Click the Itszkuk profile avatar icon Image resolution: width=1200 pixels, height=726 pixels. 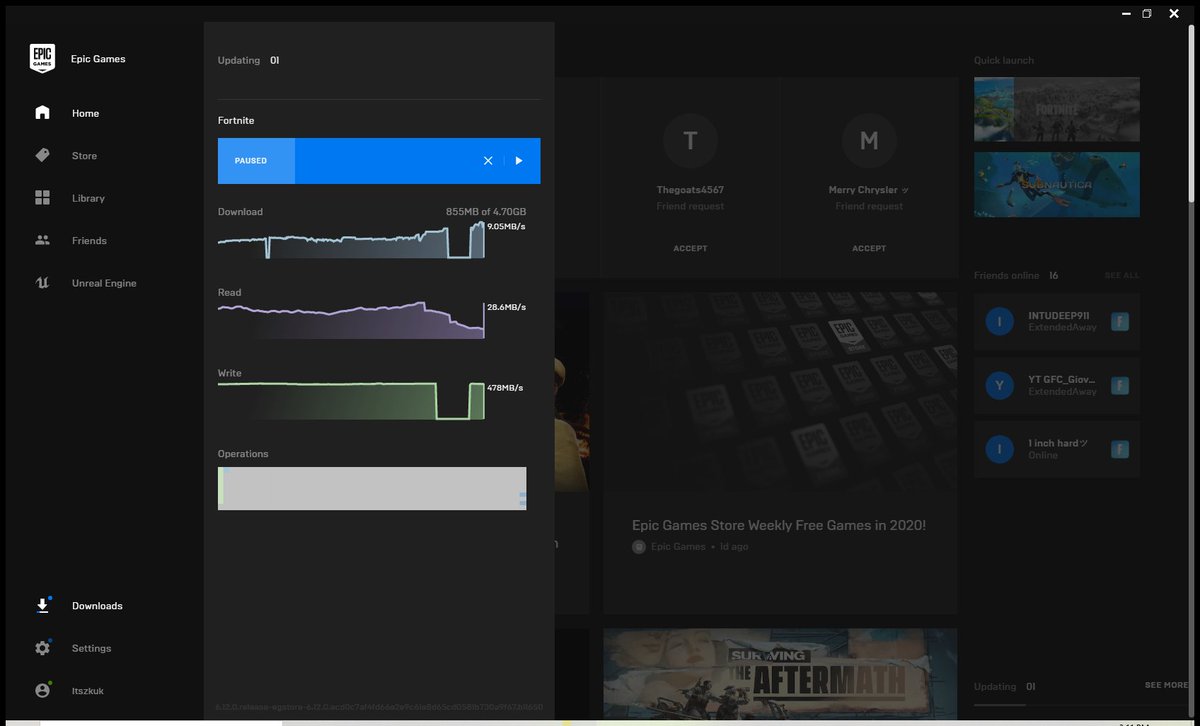click(42, 691)
